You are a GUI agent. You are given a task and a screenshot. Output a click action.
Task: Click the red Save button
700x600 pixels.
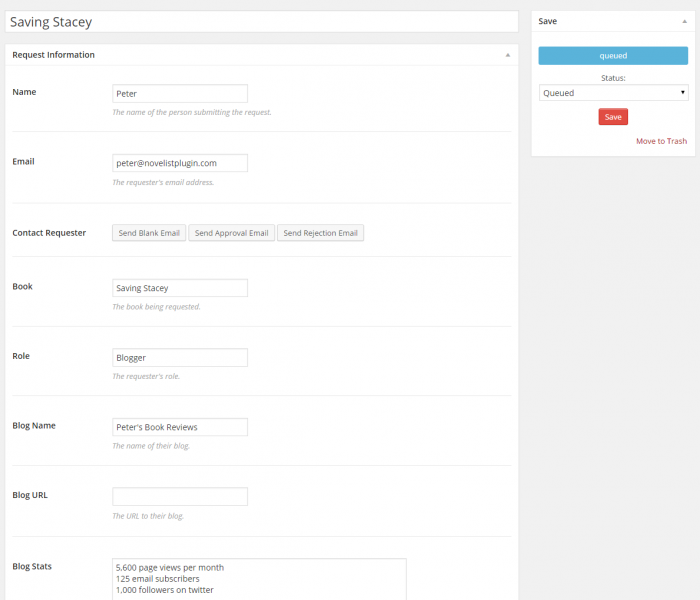(x=613, y=117)
